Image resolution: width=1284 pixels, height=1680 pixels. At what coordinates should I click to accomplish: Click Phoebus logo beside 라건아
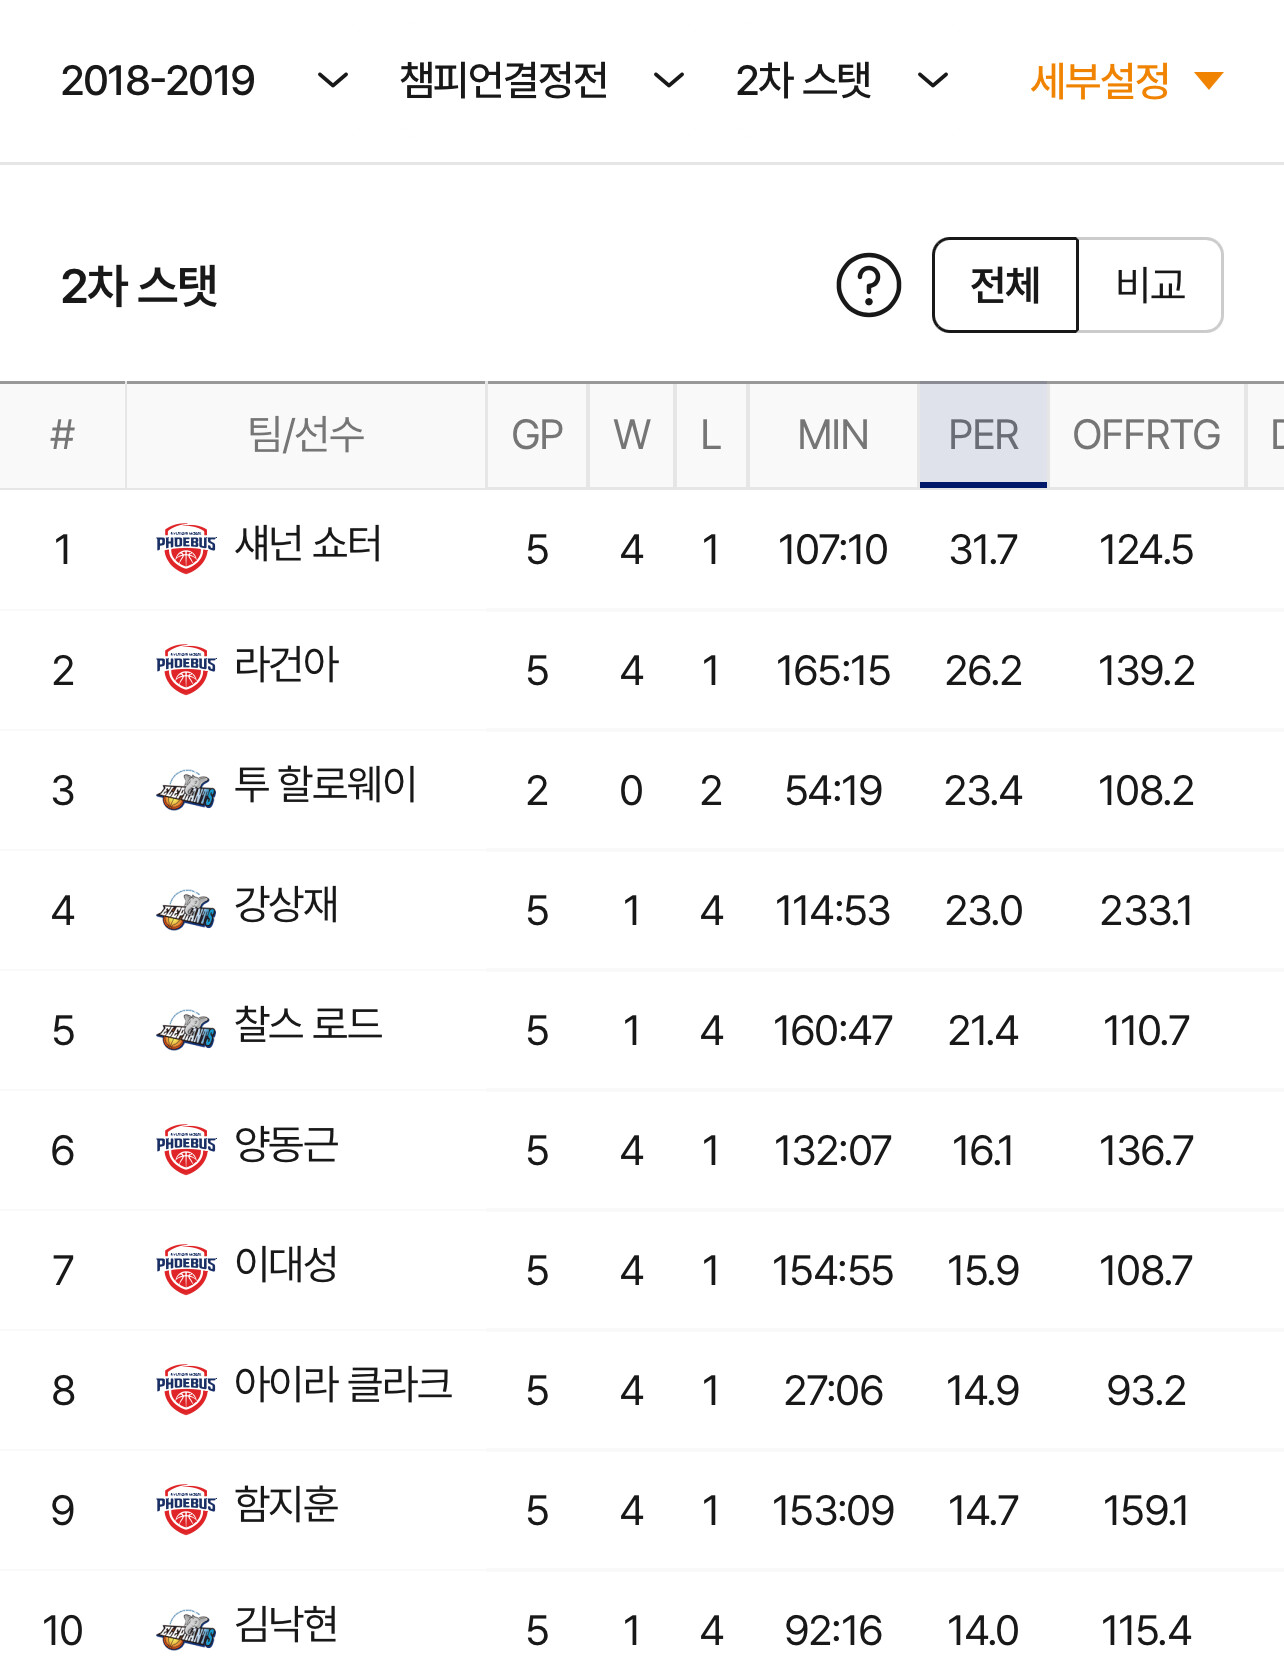186,669
